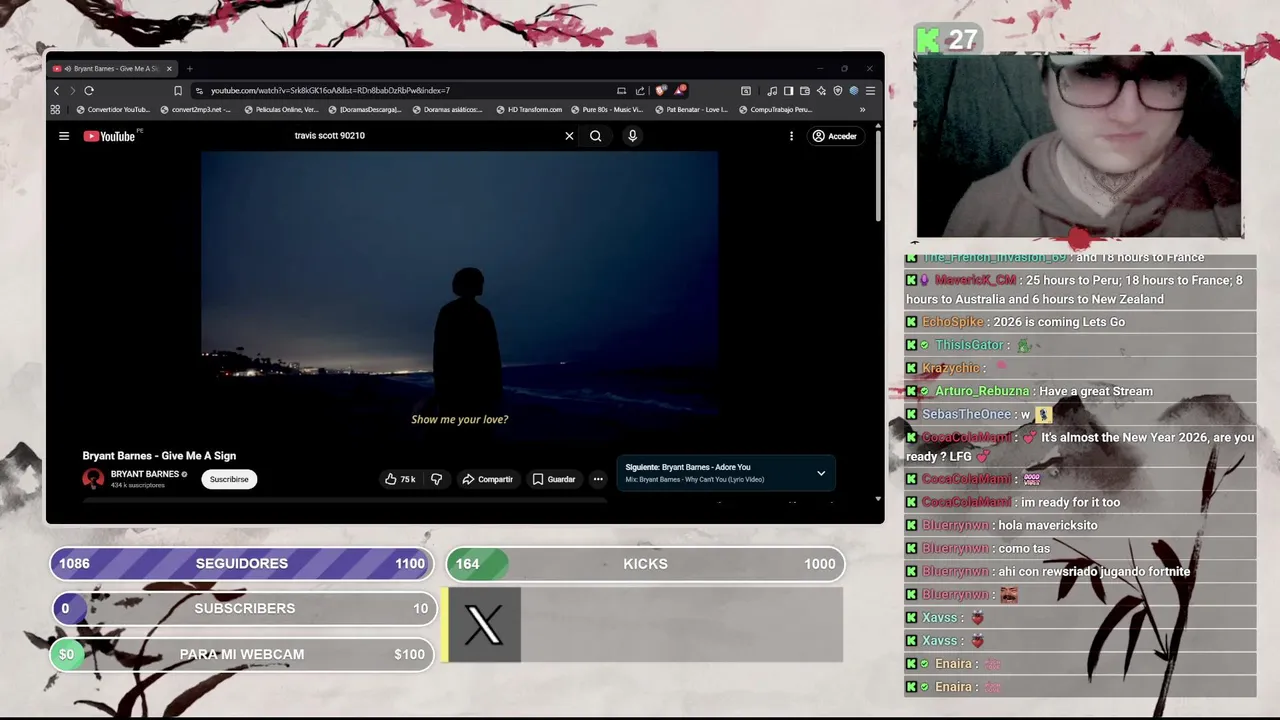Open the Convertidor YouTub... bookmark
The image size is (1280, 720).
point(113,110)
